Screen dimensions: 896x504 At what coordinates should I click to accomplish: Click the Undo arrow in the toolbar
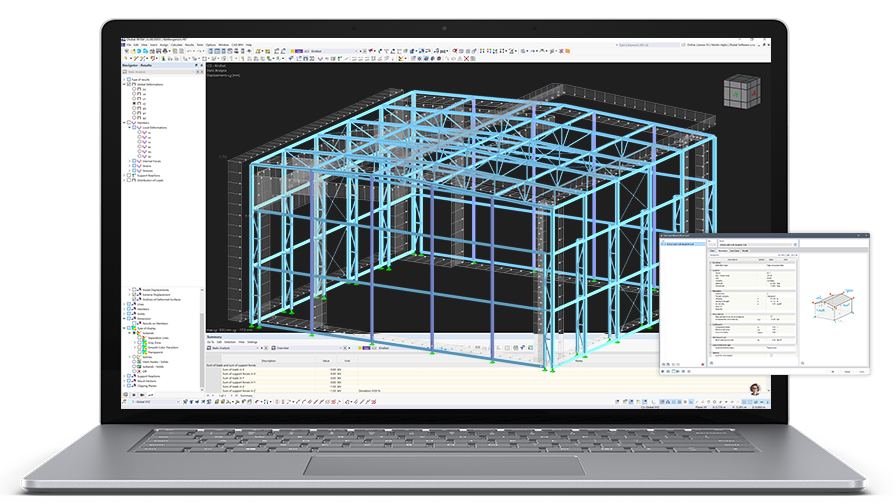coord(188,51)
